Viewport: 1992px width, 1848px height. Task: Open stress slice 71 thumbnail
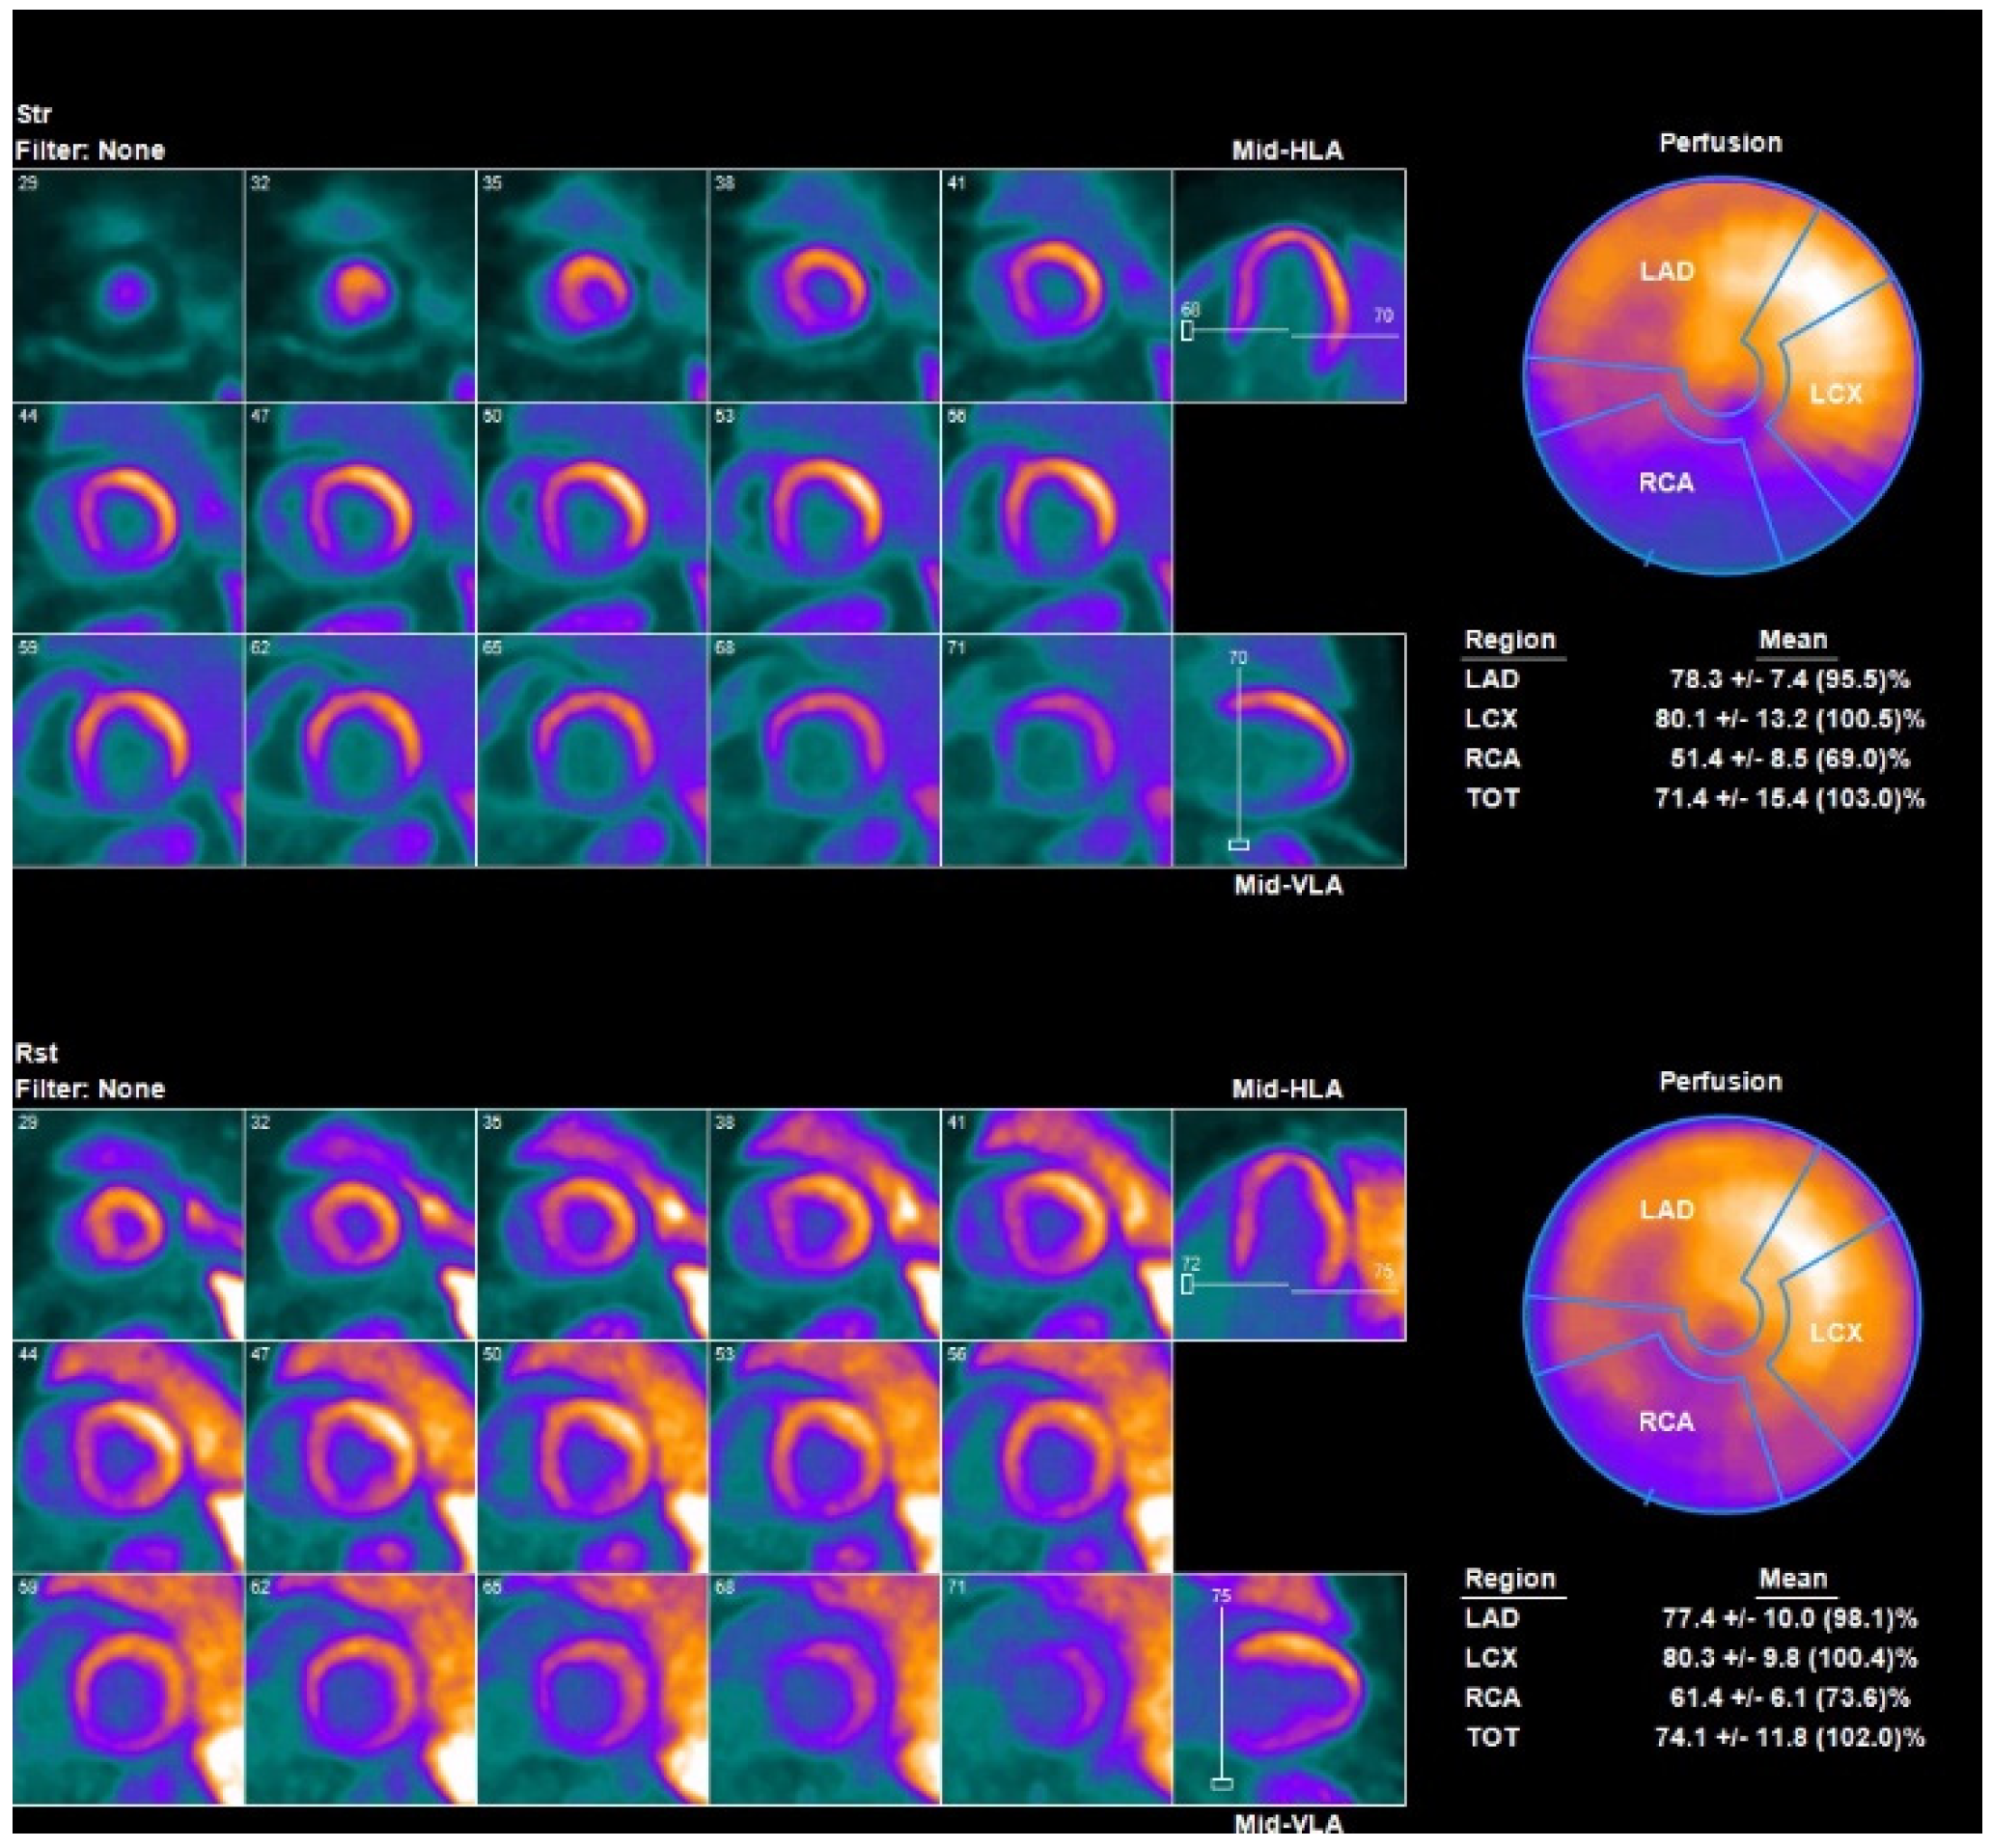1056,750
